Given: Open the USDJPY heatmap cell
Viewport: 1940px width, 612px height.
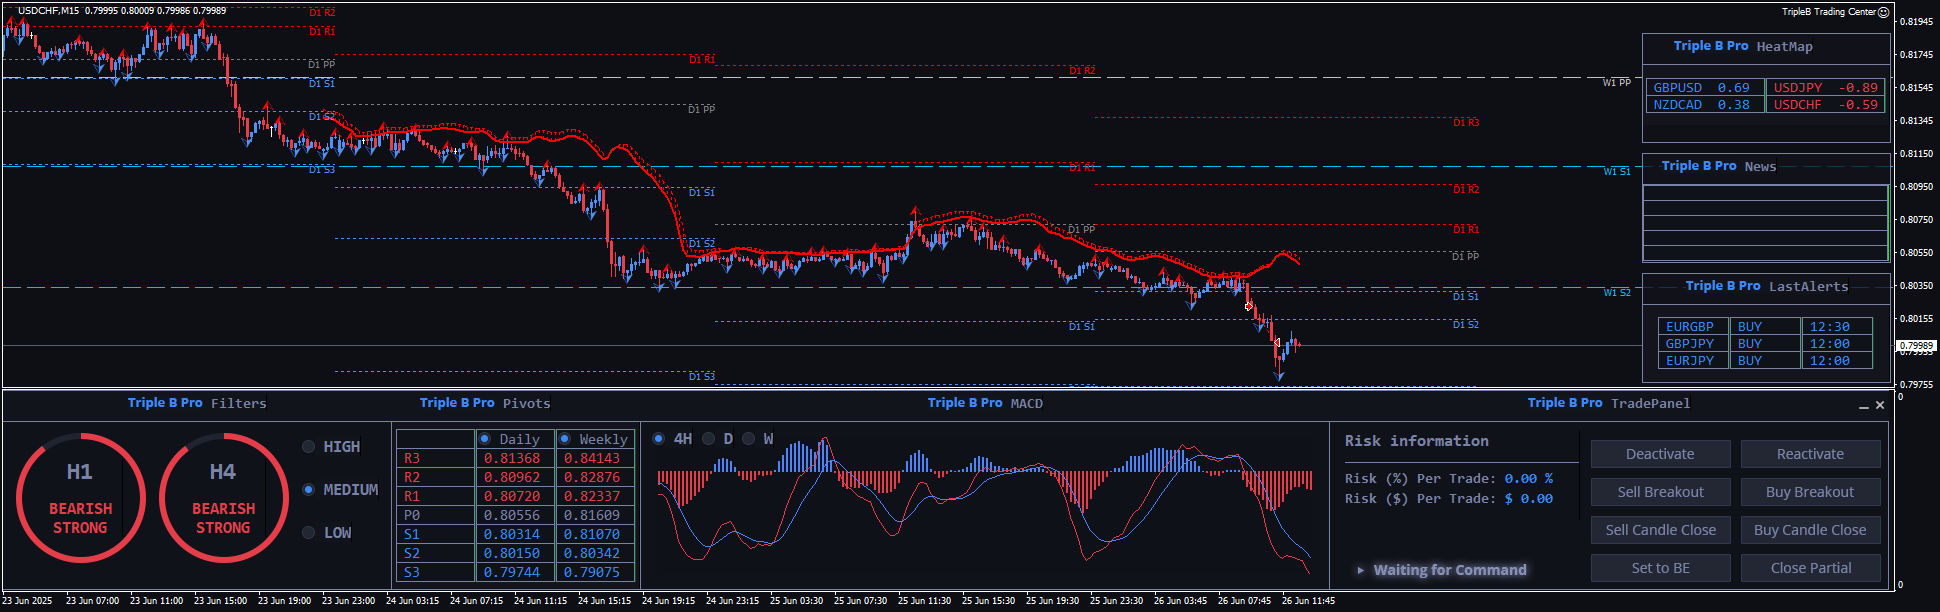Looking at the screenshot, I should point(1824,88).
